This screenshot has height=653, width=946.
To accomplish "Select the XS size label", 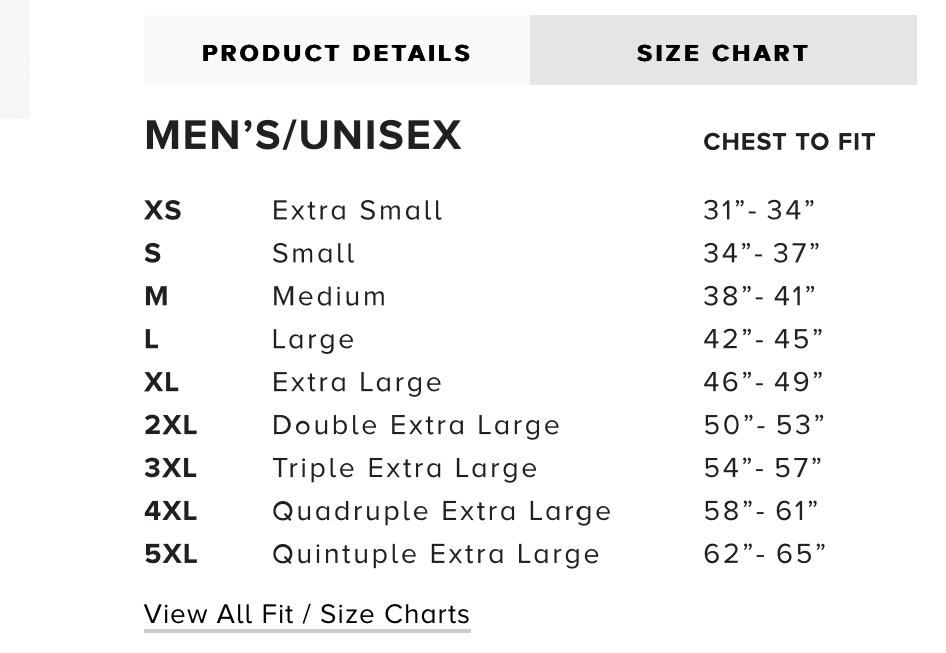I will [x=163, y=211].
